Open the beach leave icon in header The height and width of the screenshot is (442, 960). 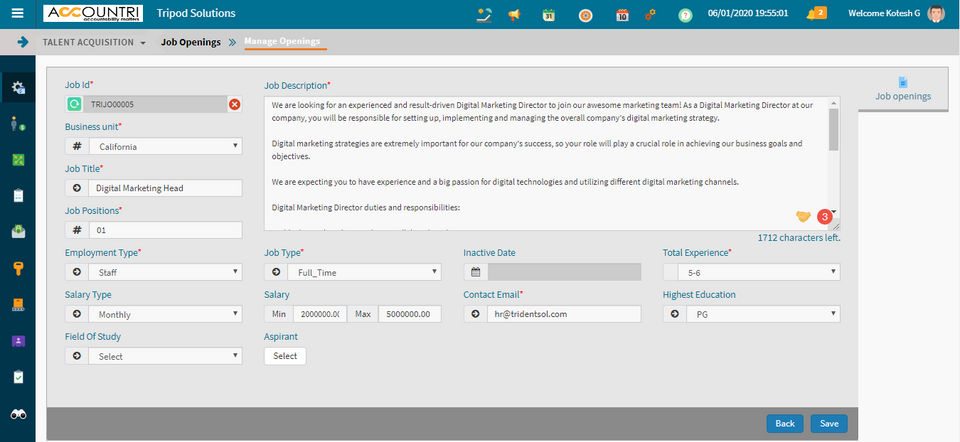pos(484,15)
